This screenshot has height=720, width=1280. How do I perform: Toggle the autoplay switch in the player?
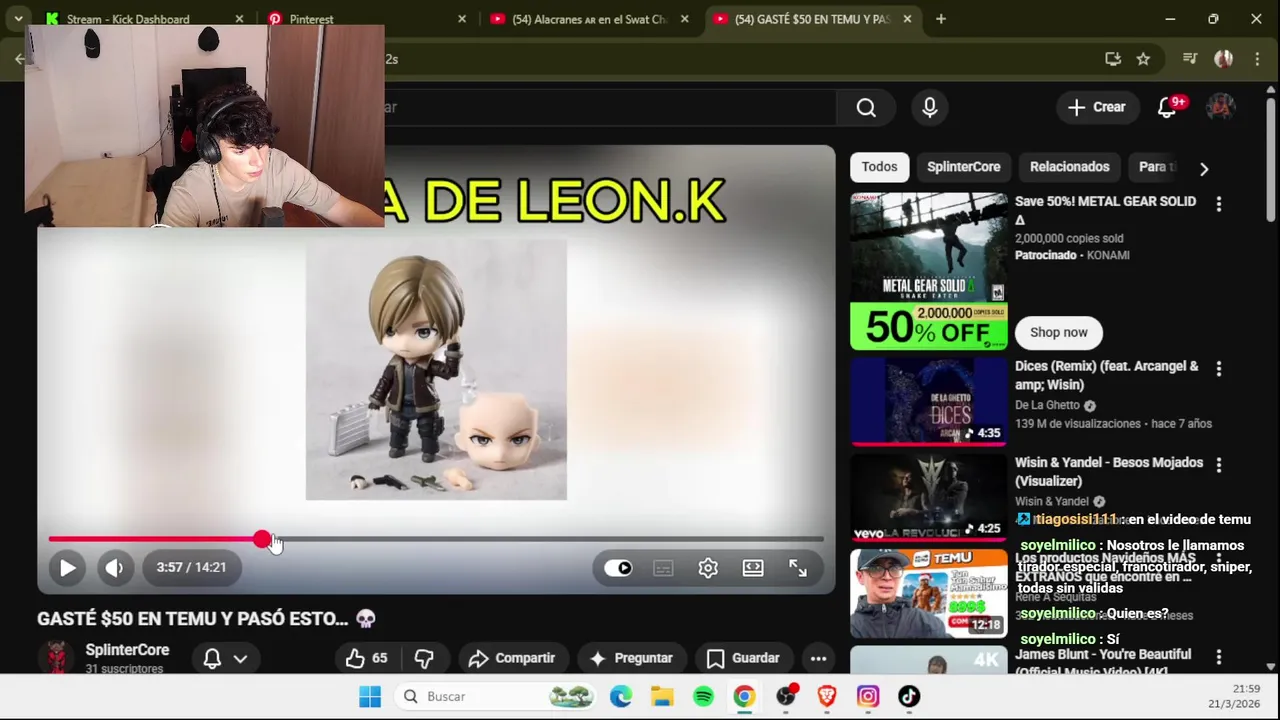pos(618,568)
